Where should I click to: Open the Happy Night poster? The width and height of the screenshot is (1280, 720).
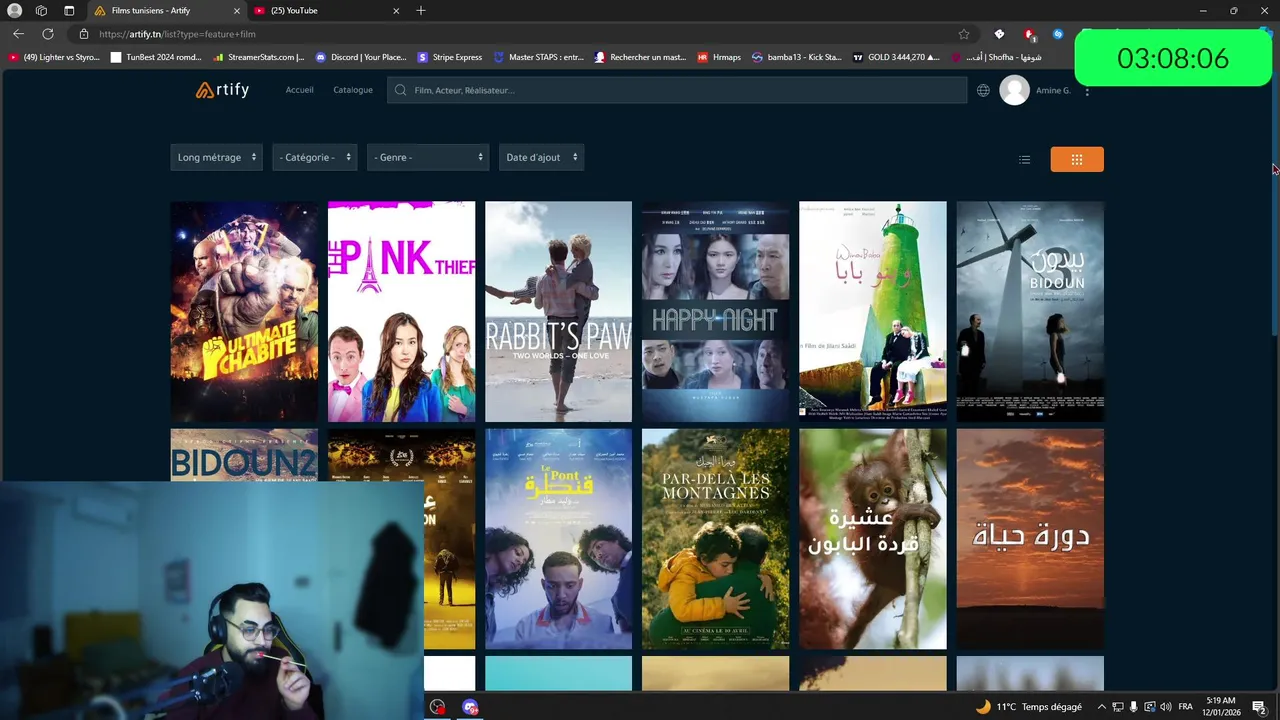pos(715,311)
